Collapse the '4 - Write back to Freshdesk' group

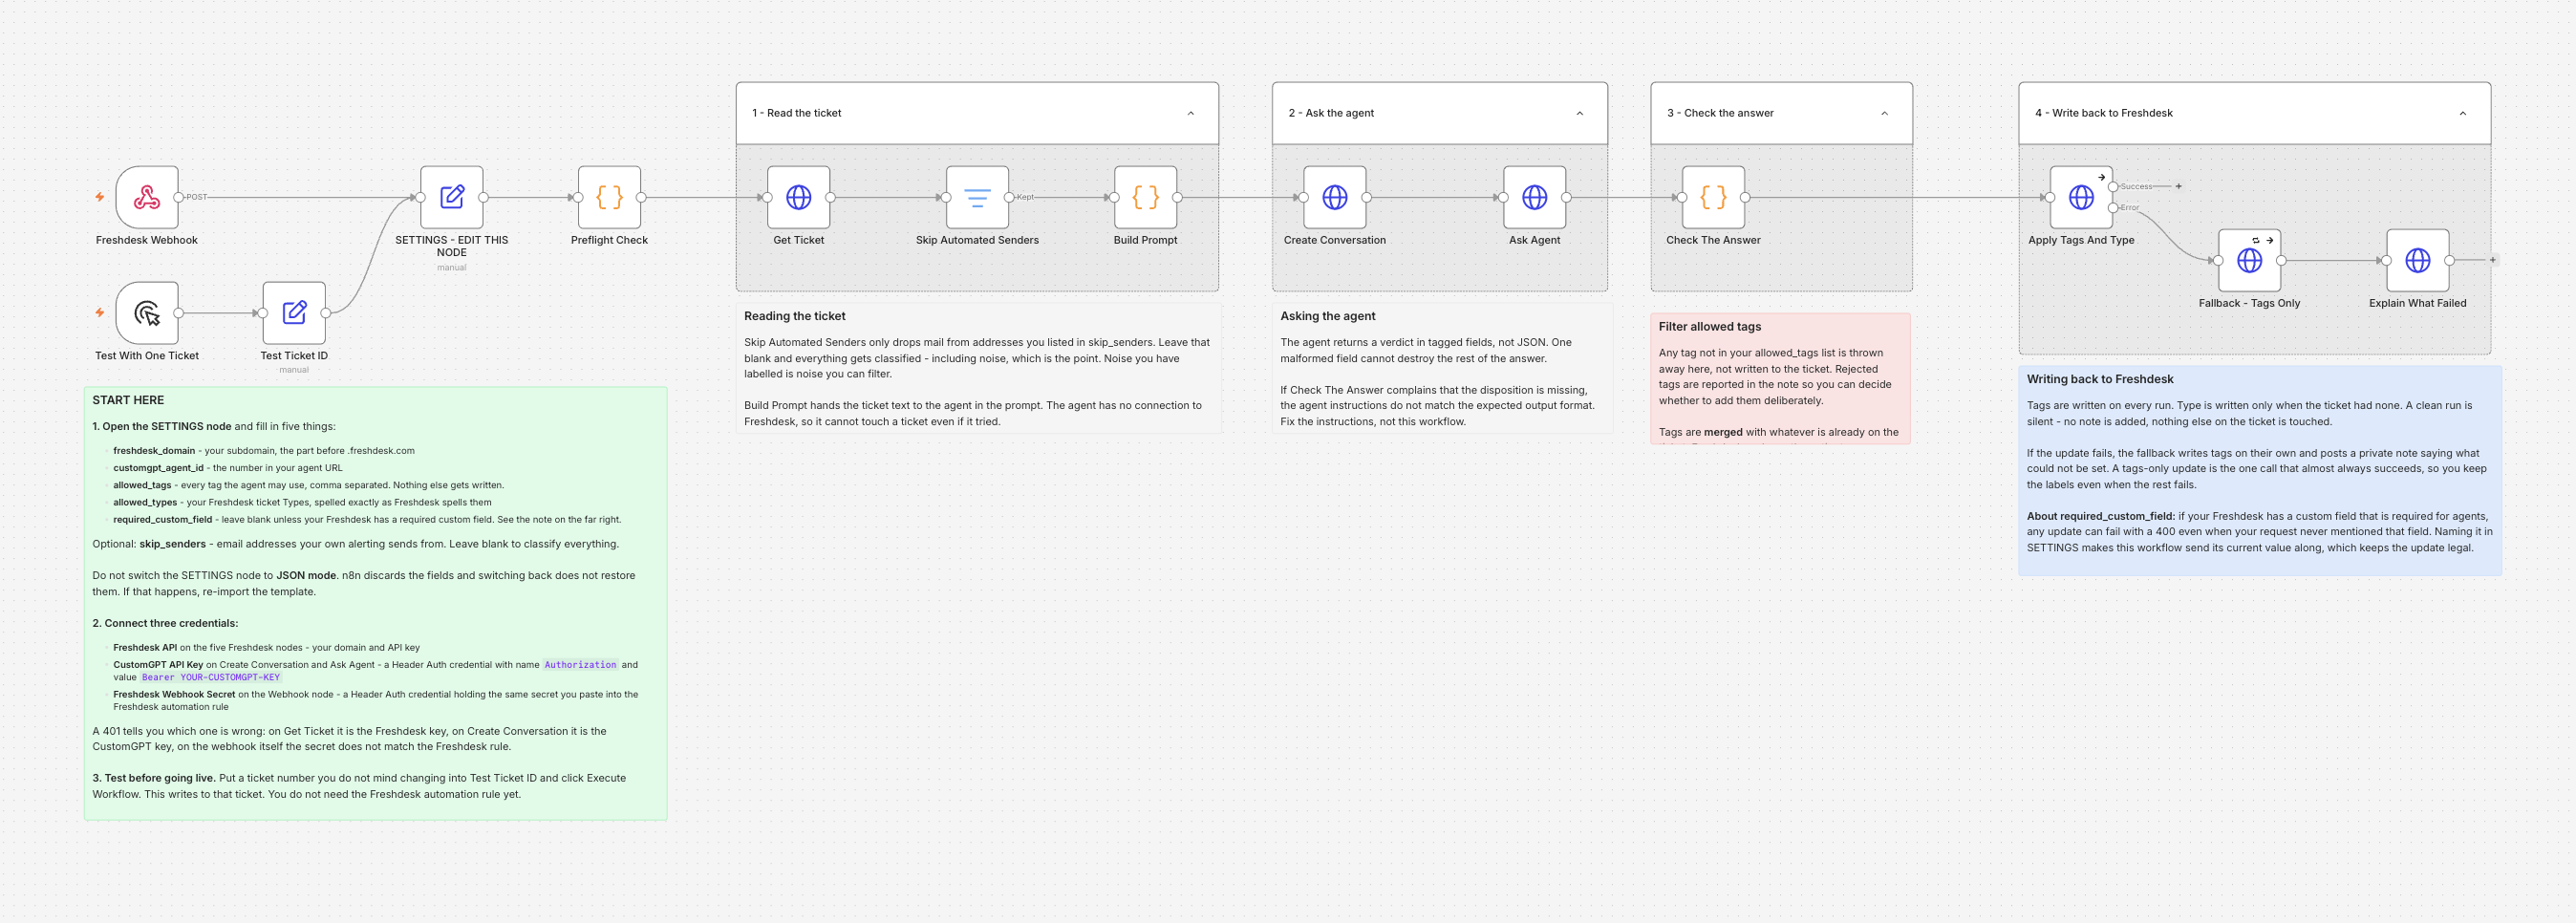2462,113
